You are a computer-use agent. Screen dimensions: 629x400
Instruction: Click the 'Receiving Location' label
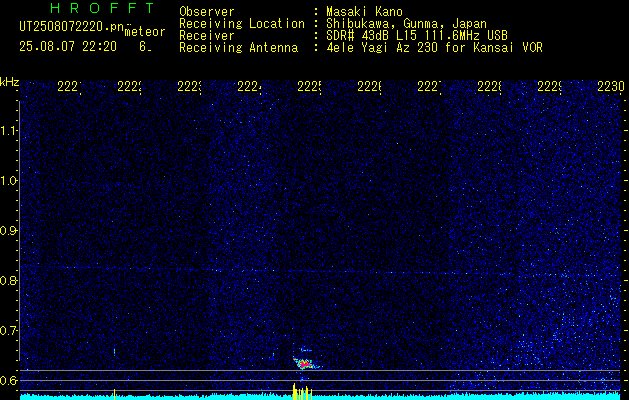(x=242, y=24)
